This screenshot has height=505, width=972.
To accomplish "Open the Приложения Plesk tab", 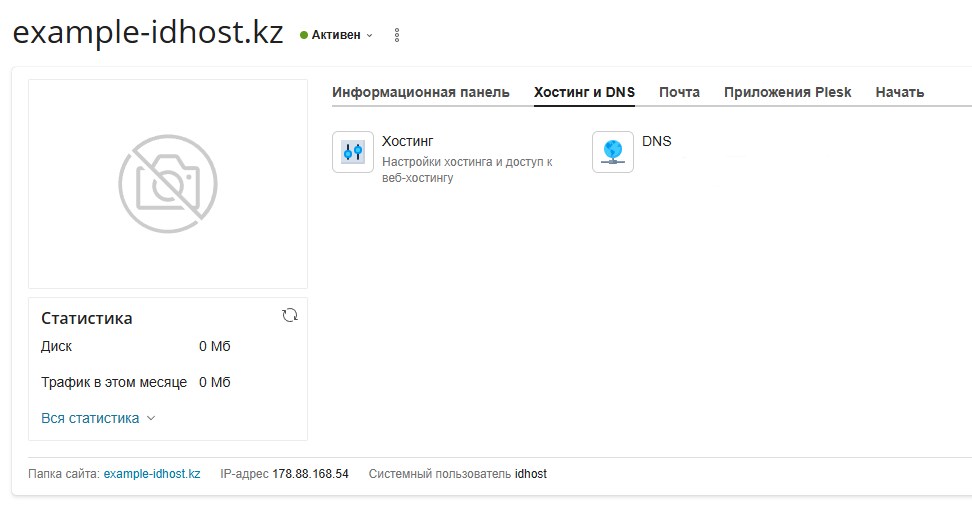I will [x=787, y=92].
